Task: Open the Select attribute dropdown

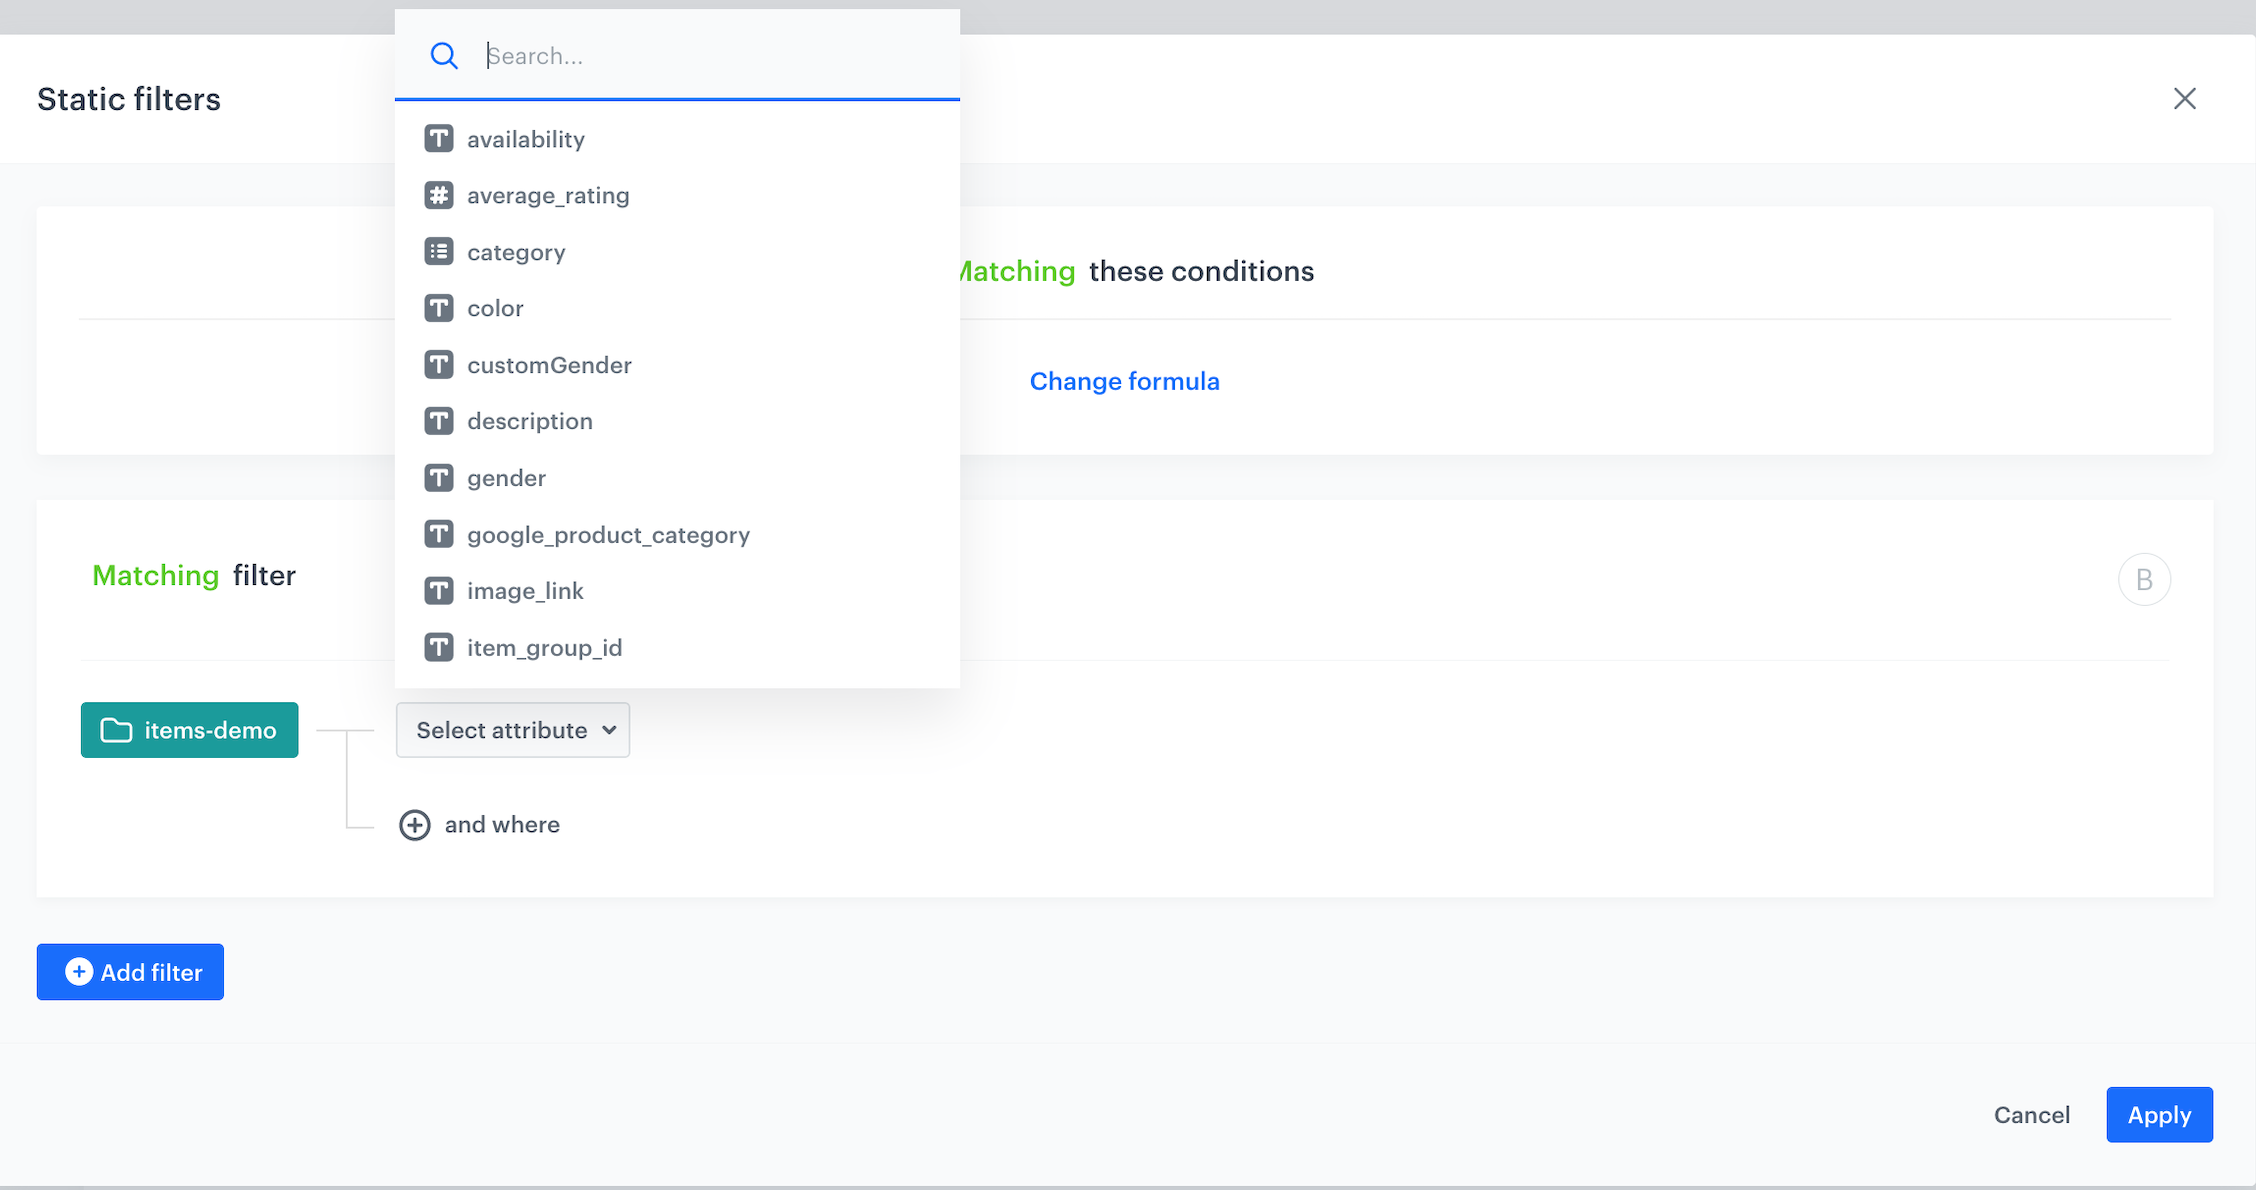Action: pyautogui.click(x=512, y=730)
